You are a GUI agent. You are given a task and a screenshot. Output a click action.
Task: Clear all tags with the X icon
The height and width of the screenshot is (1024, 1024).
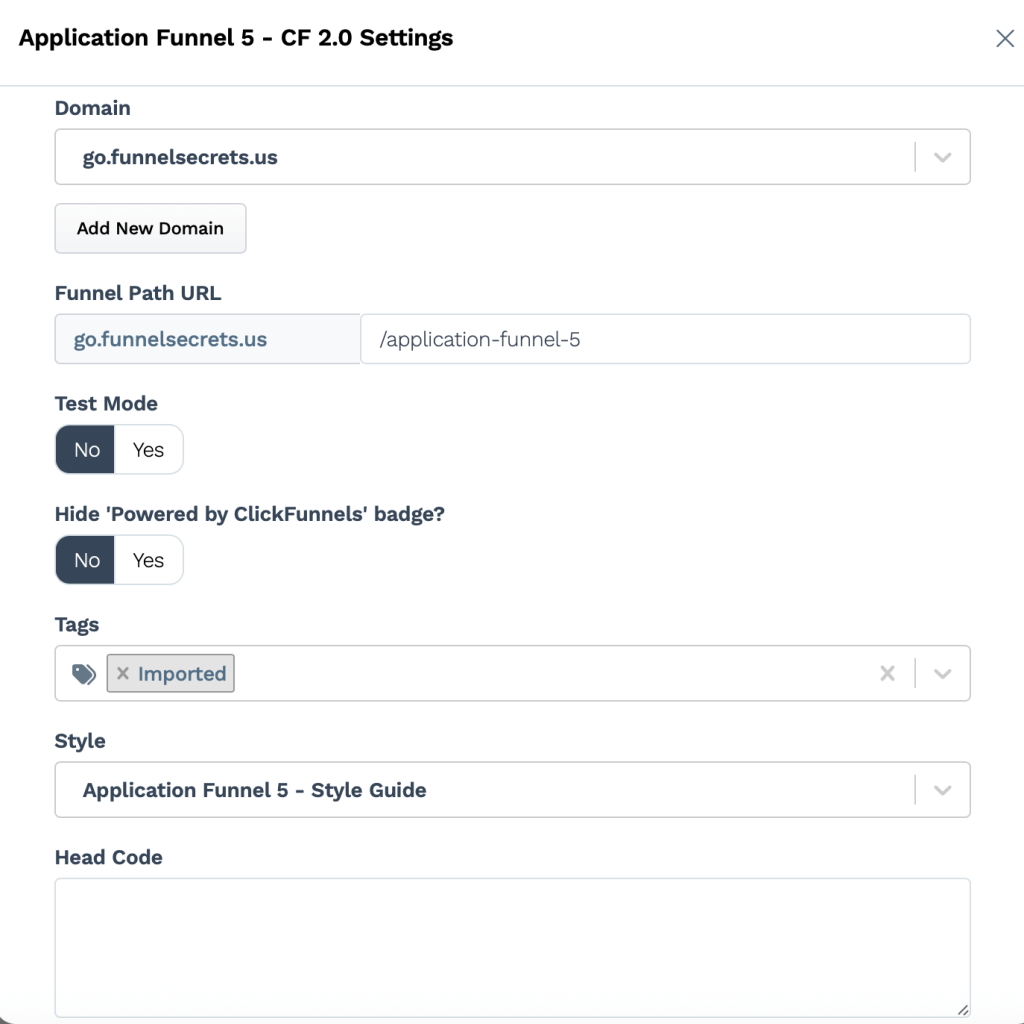pyautogui.click(x=887, y=673)
